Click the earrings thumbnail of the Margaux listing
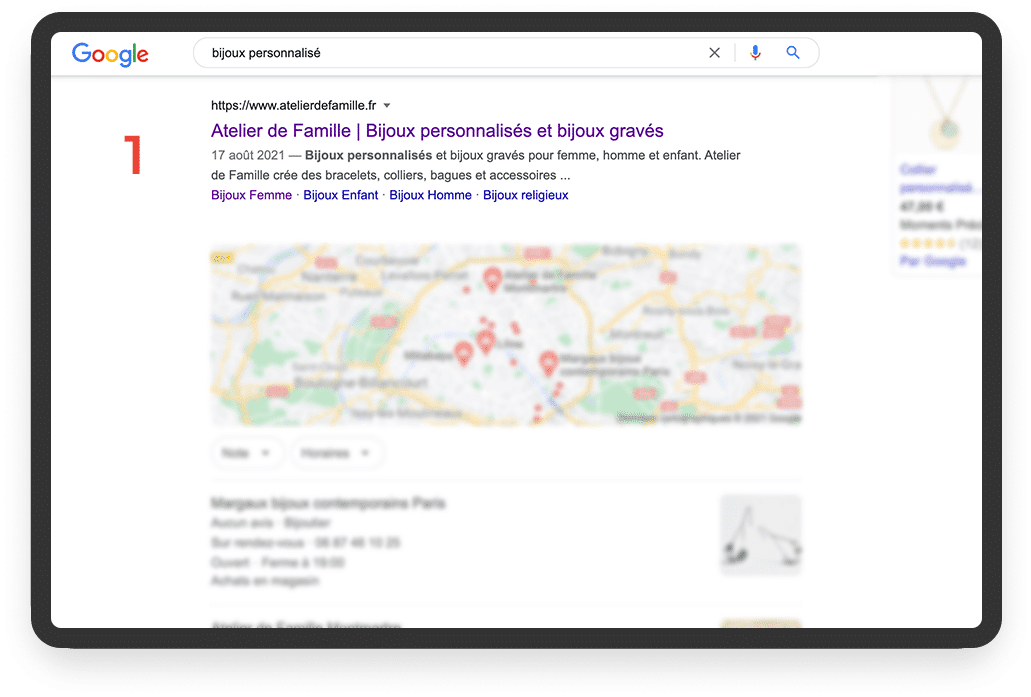 761,536
